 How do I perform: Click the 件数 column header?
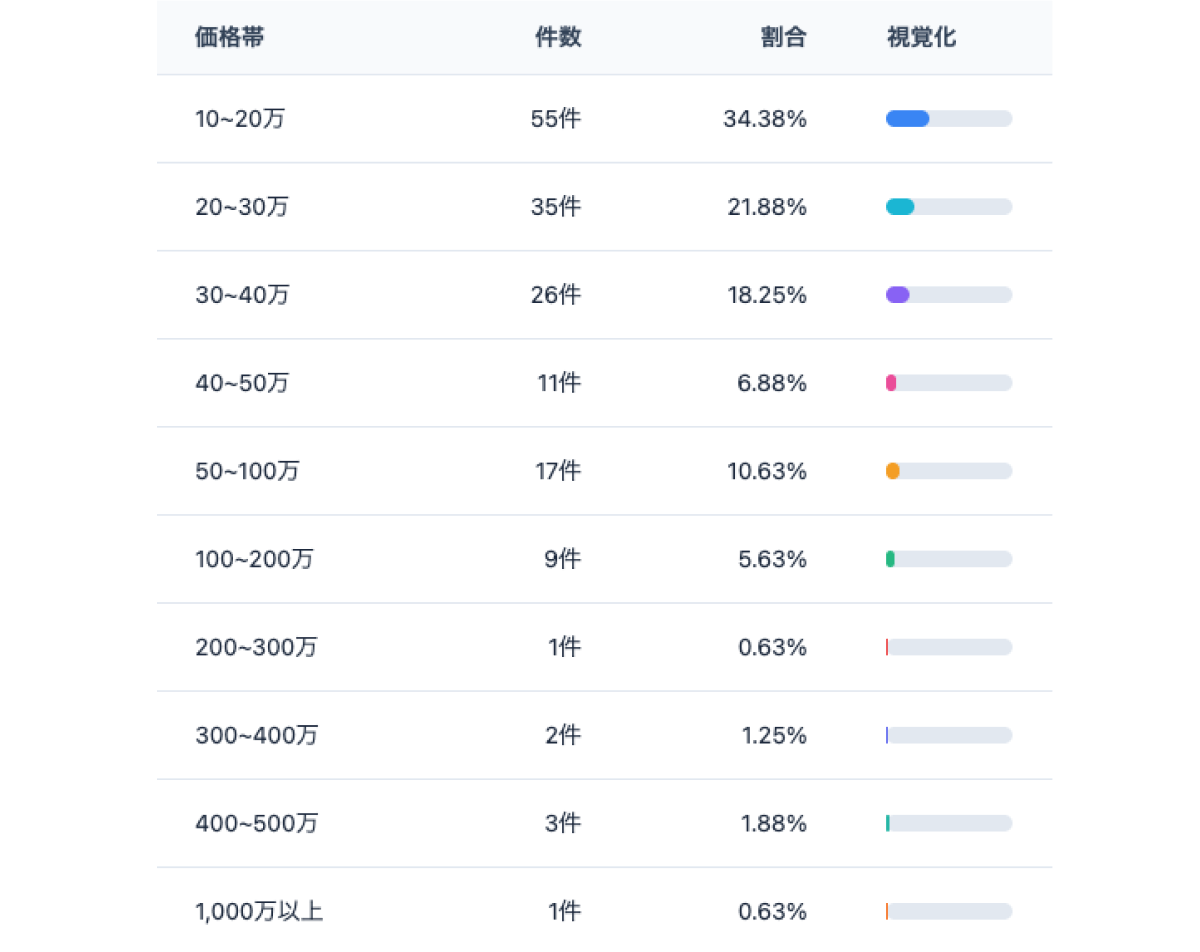point(558,38)
